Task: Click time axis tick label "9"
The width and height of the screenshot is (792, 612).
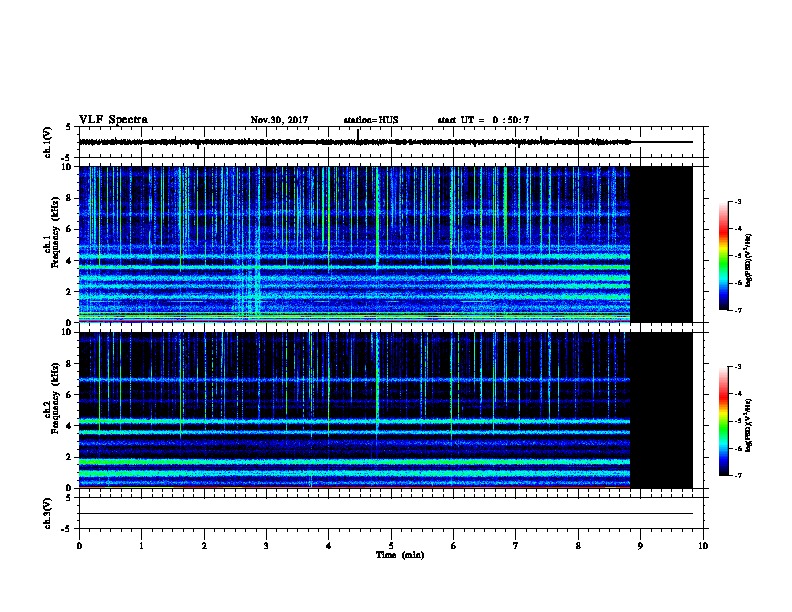Action: pyautogui.click(x=640, y=545)
